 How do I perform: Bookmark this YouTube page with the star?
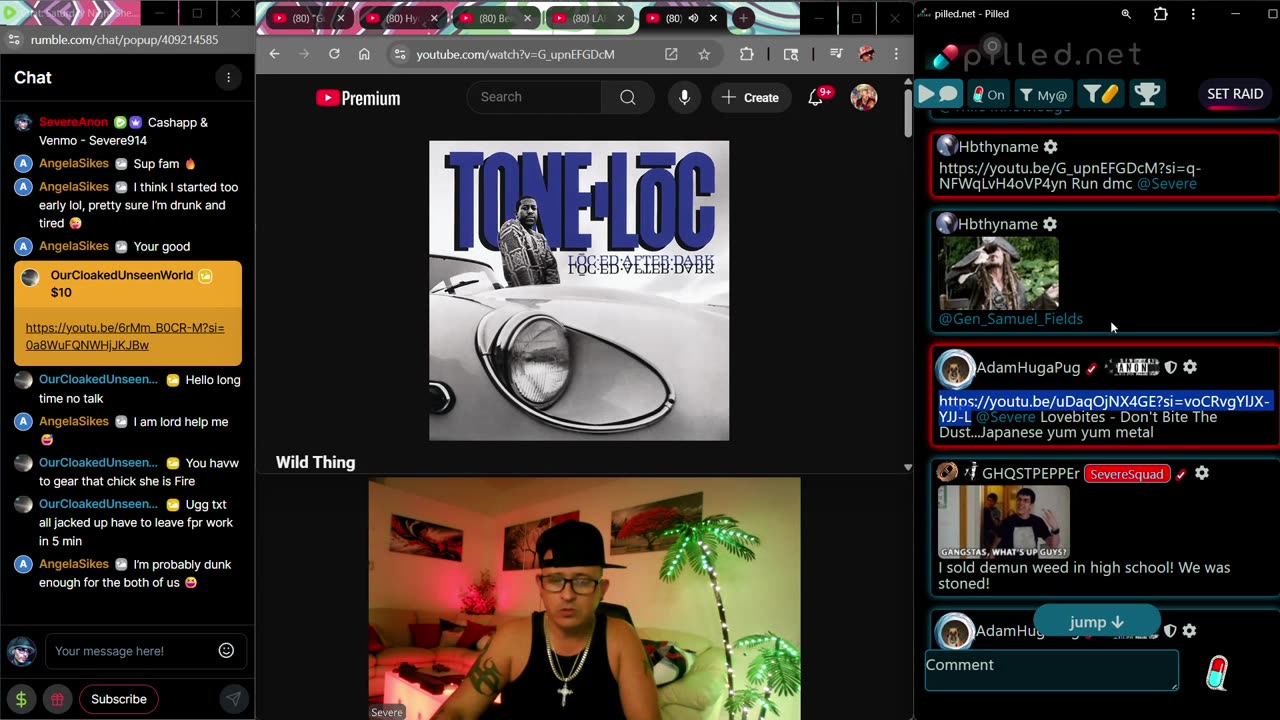(x=704, y=54)
